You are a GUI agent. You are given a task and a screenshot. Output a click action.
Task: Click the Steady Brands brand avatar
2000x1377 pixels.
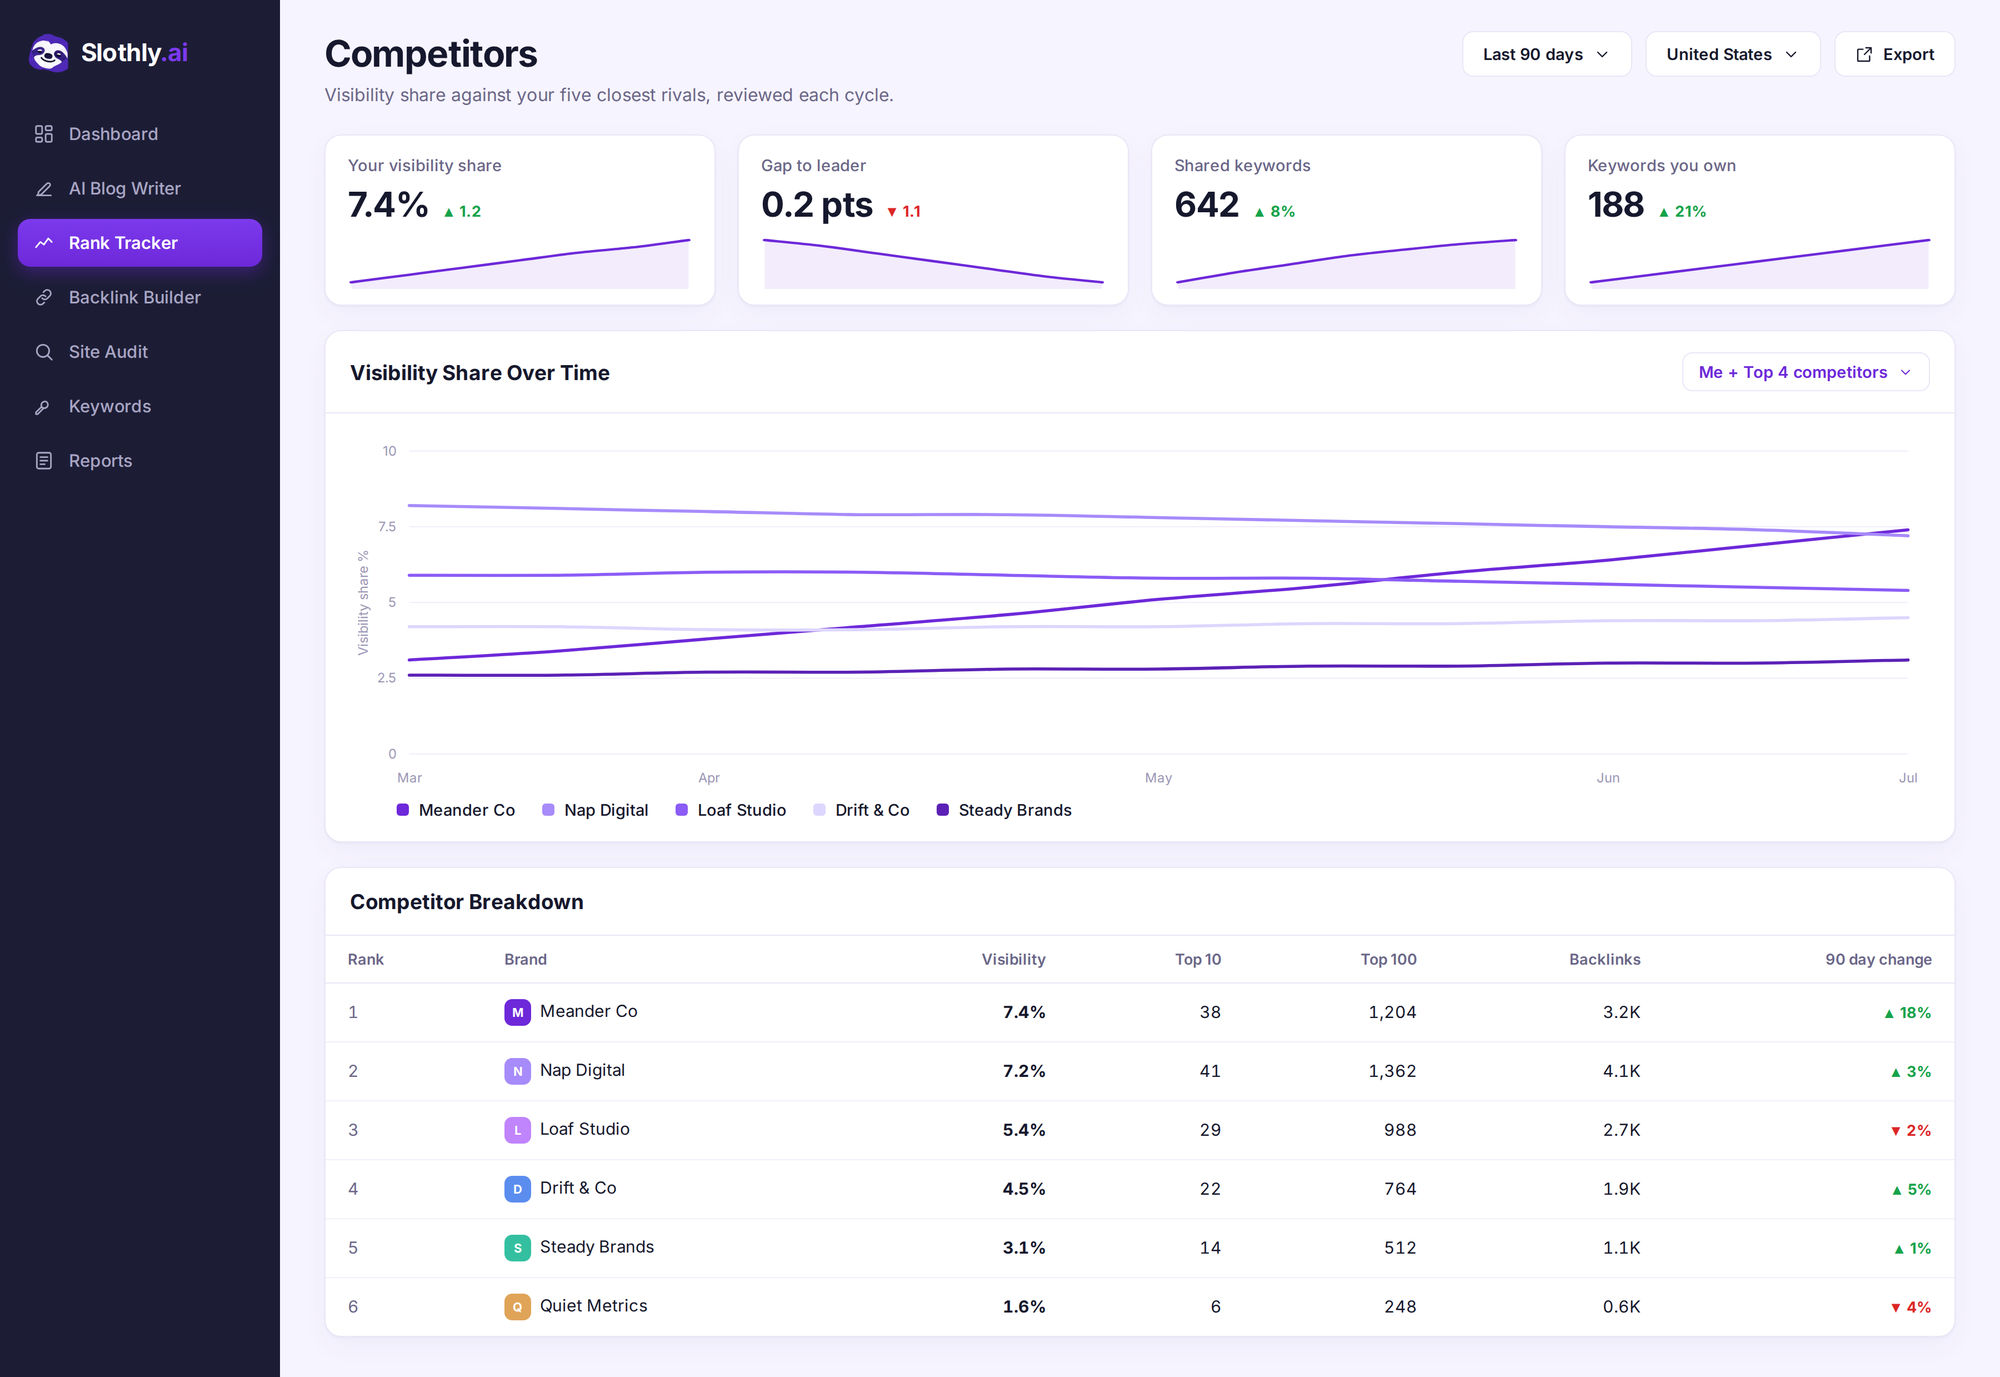(x=517, y=1248)
